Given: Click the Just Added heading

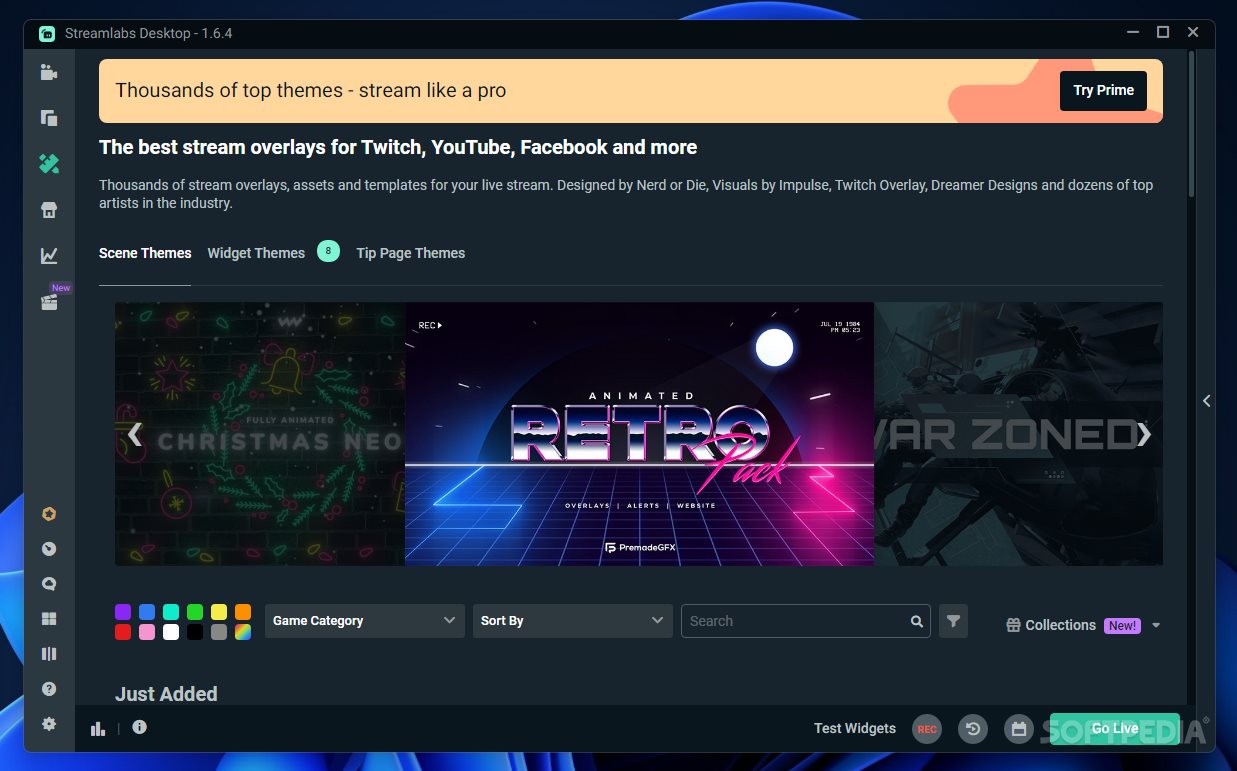Looking at the screenshot, I should point(166,694).
